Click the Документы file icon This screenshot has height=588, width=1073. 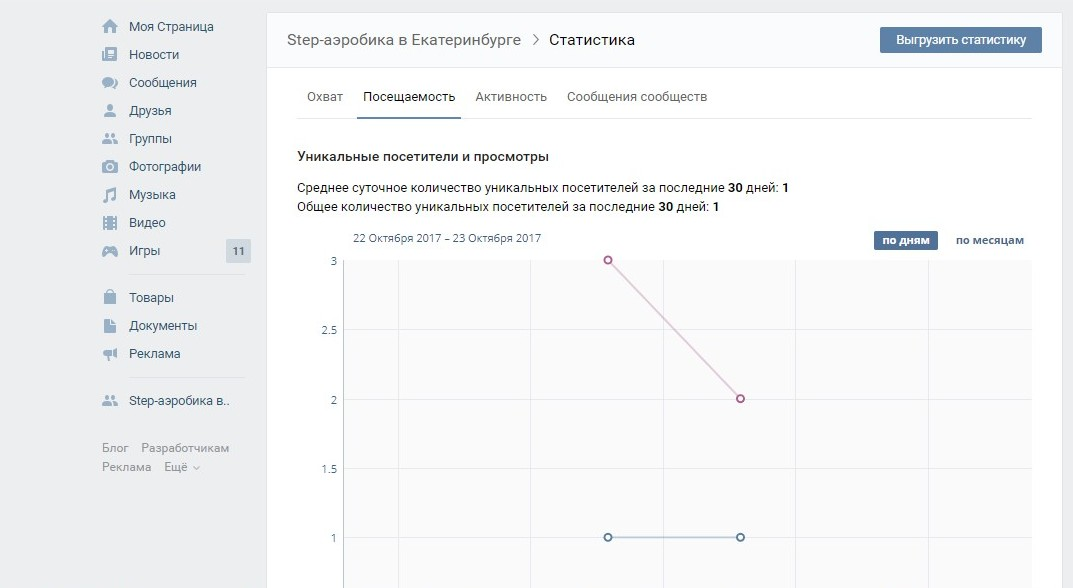110,326
